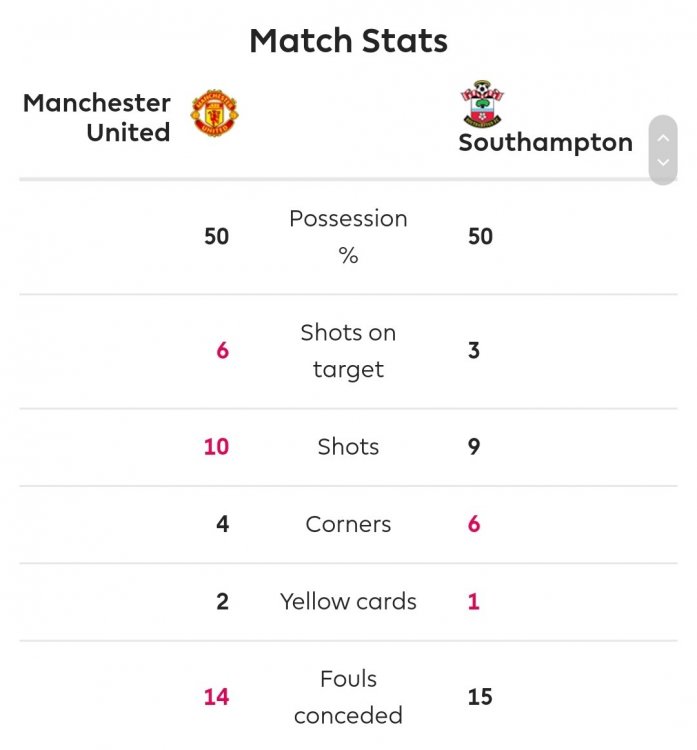Click the Southampton club crest
The image size is (697, 750).
(481, 103)
